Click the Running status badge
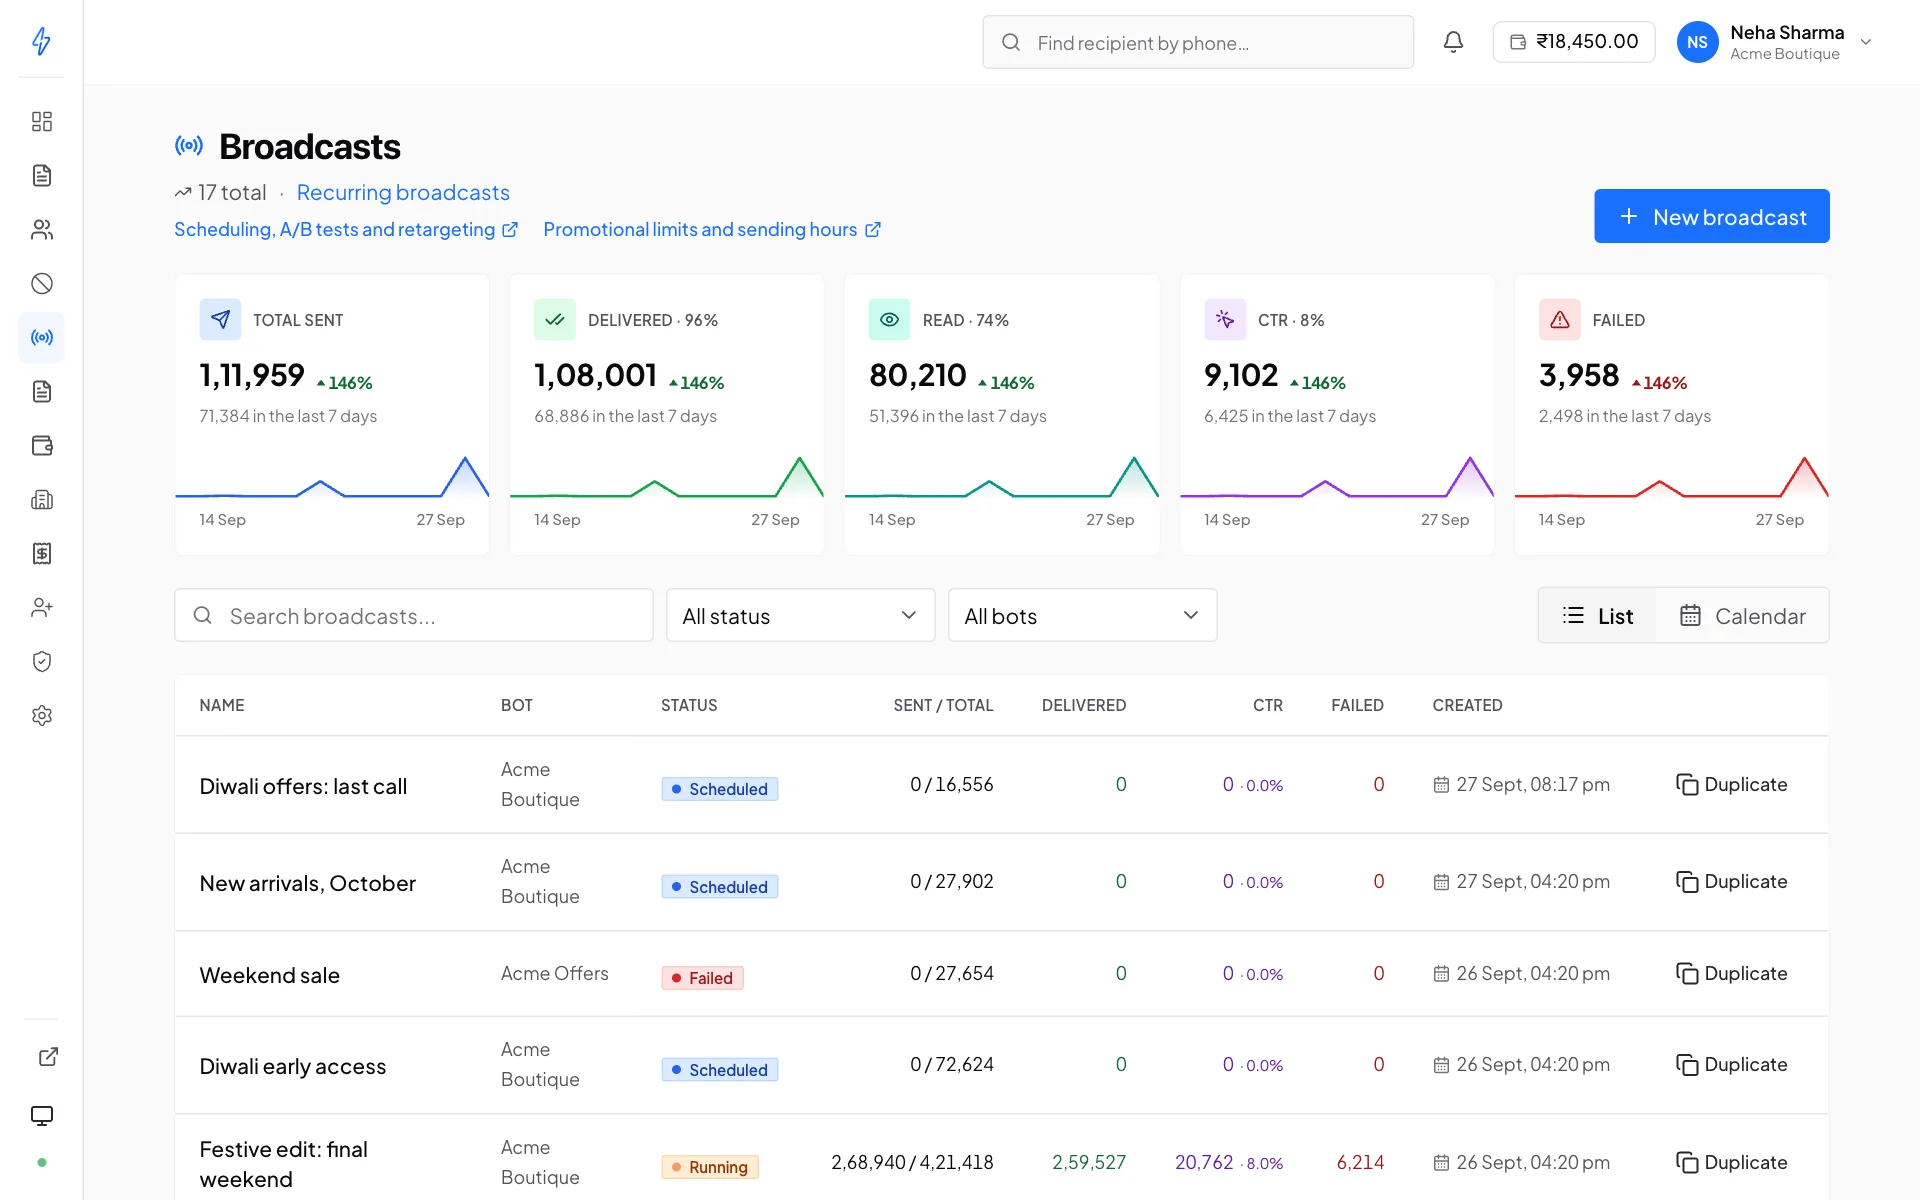This screenshot has height=1200, width=1920. click(710, 1167)
